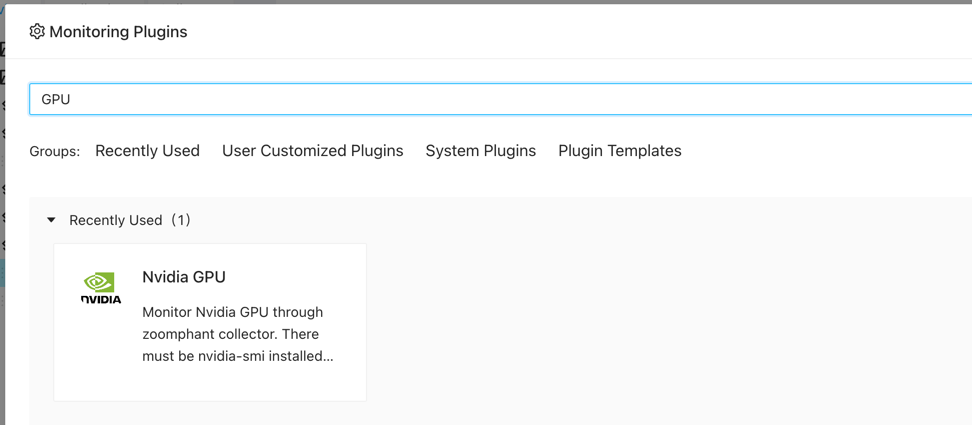The height and width of the screenshot is (425, 972).
Task: Open the Nvidia GPU plugin title
Action: (x=184, y=277)
